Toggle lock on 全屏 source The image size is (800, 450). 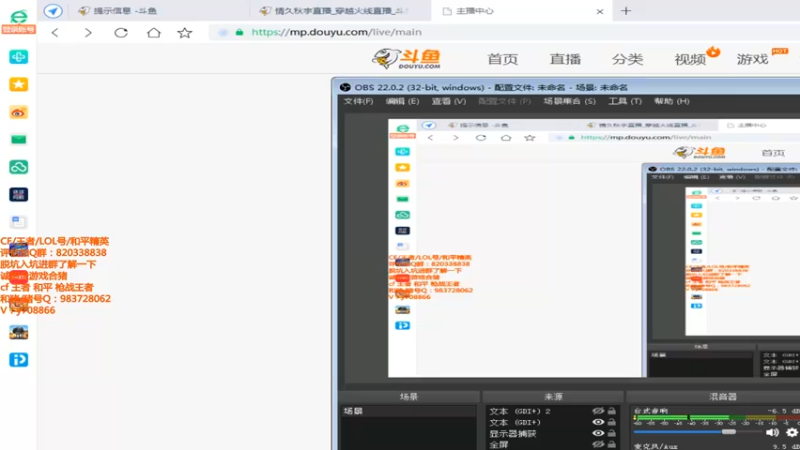coord(611,444)
